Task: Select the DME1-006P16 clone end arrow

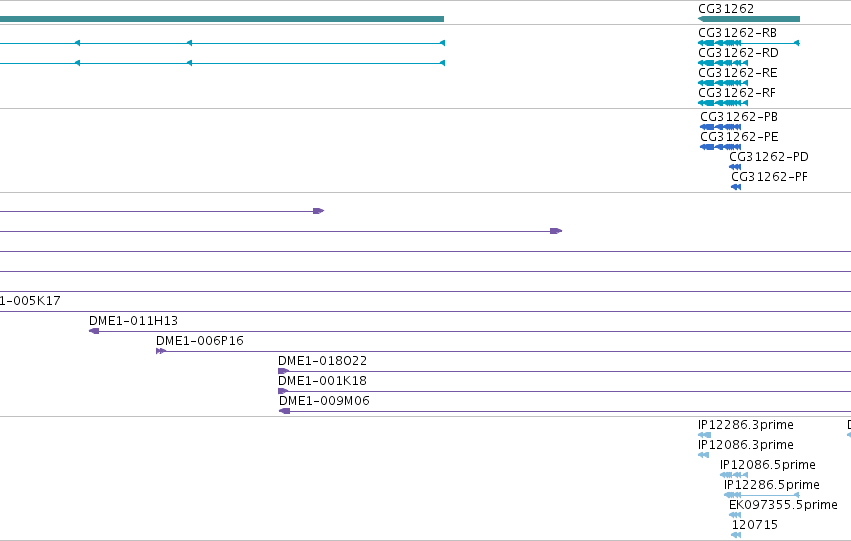Action: coord(161,351)
